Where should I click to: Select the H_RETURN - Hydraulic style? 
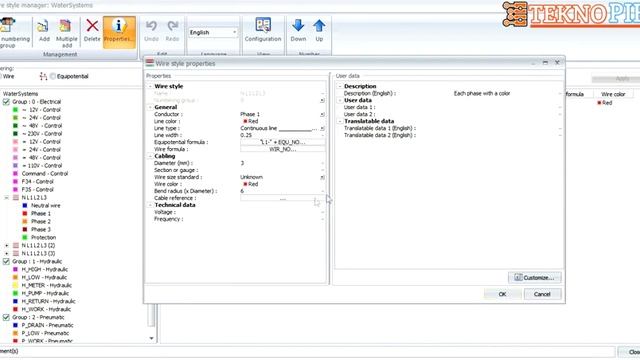tap(48, 301)
